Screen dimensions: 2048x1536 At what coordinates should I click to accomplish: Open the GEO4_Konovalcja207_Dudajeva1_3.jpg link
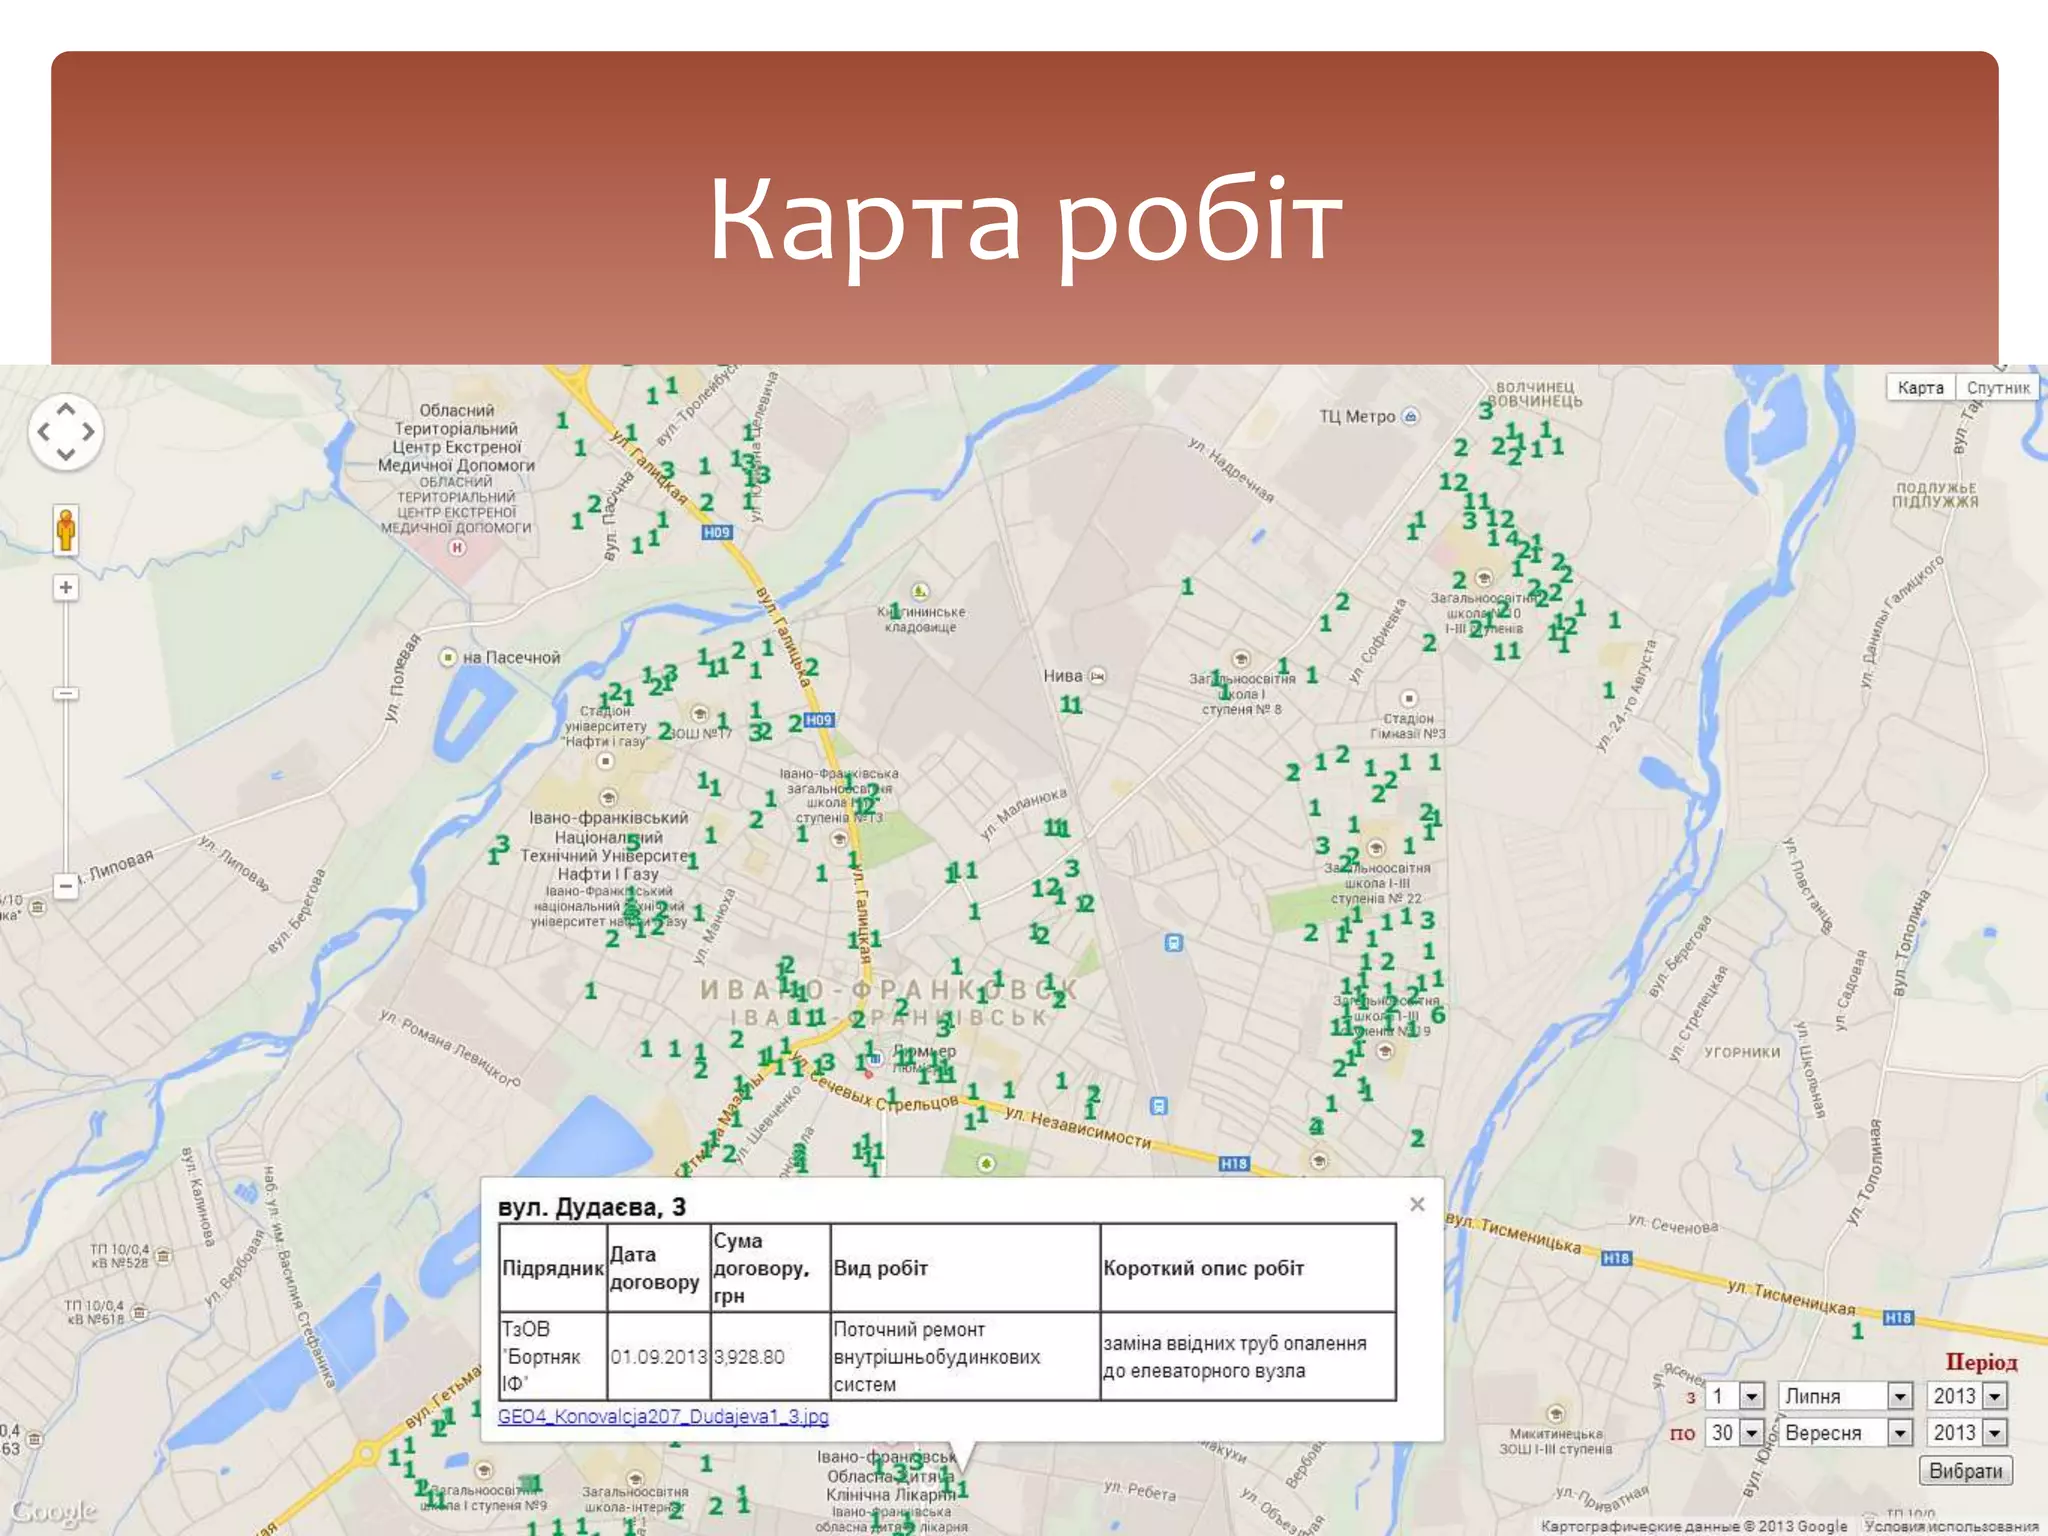(x=663, y=1416)
